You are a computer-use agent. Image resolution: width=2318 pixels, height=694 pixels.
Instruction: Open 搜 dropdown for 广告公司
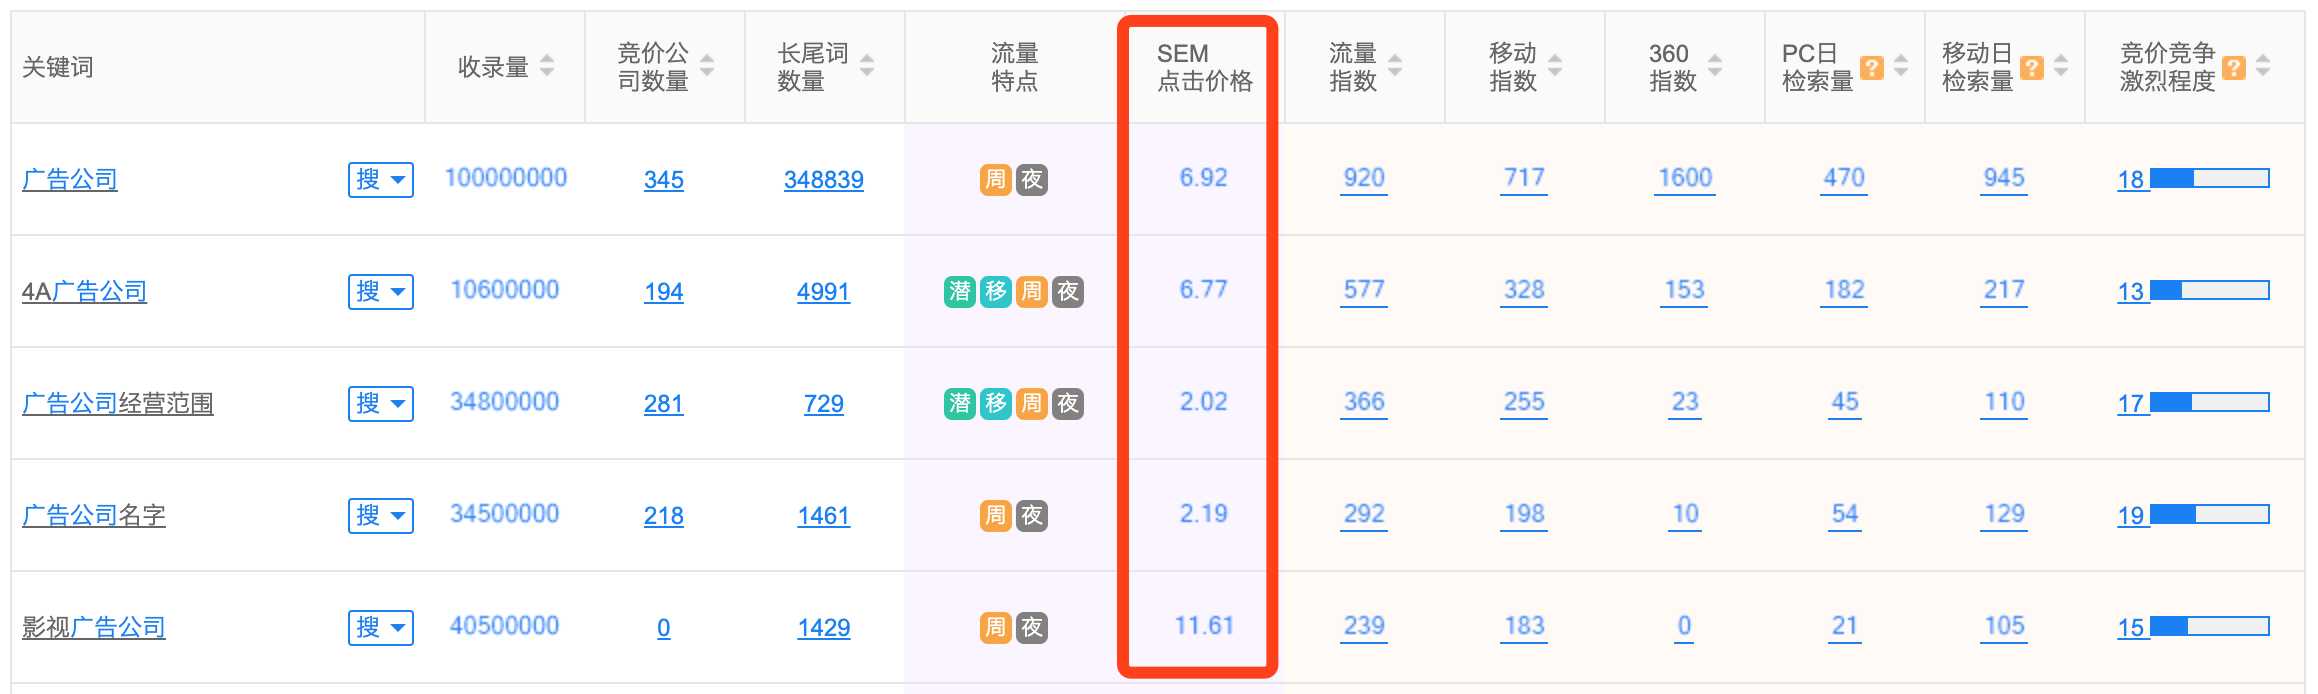click(x=381, y=180)
